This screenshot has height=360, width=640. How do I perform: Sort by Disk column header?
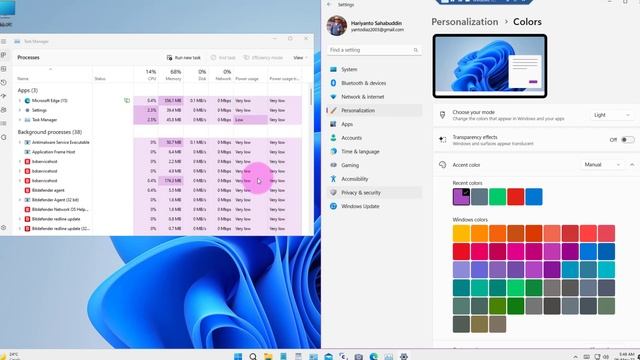click(x=196, y=75)
